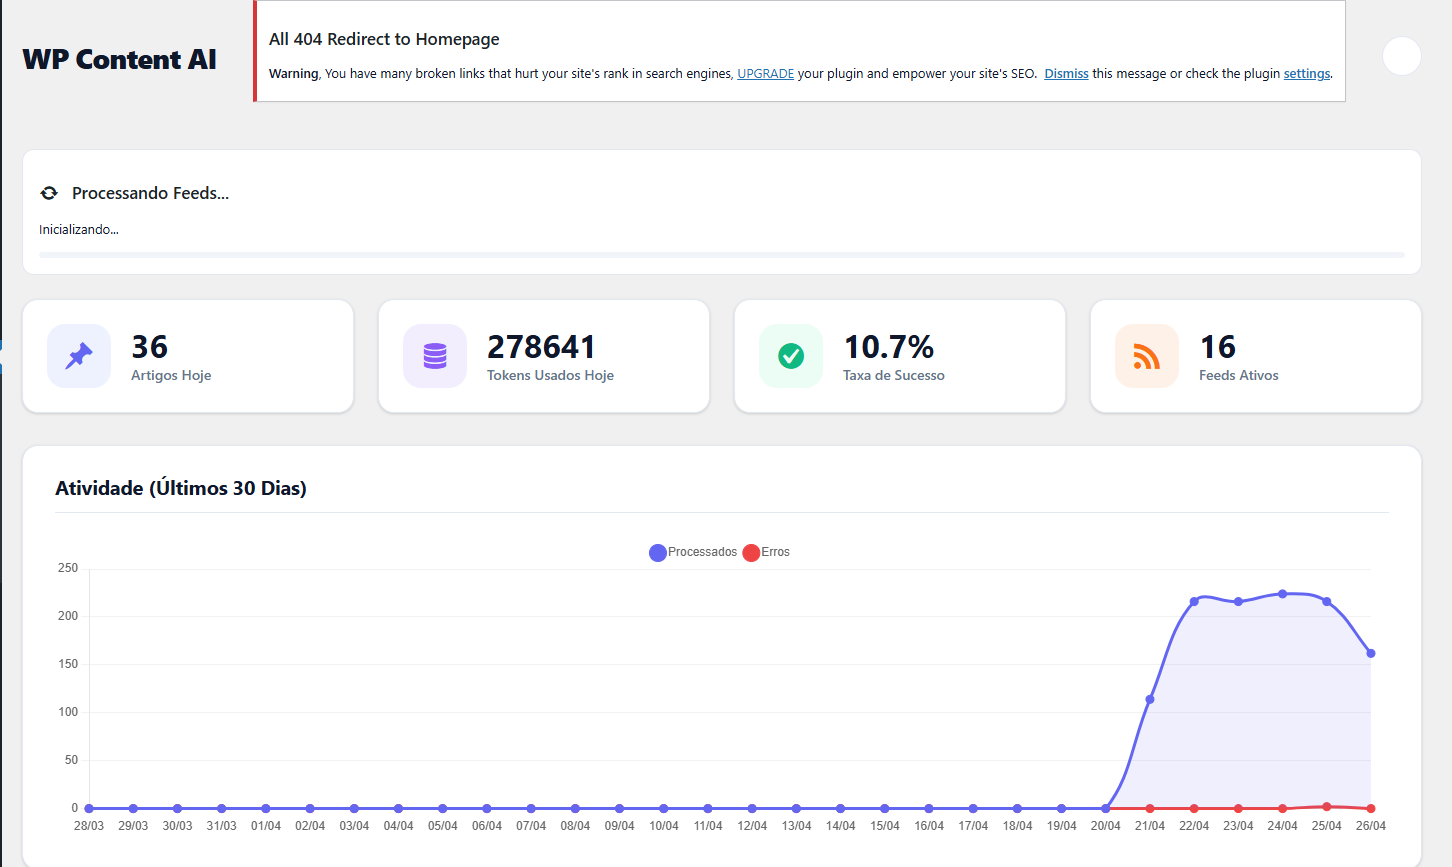
Task: Click the All 404 Redirect to Homepage heading
Action: pos(384,39)
